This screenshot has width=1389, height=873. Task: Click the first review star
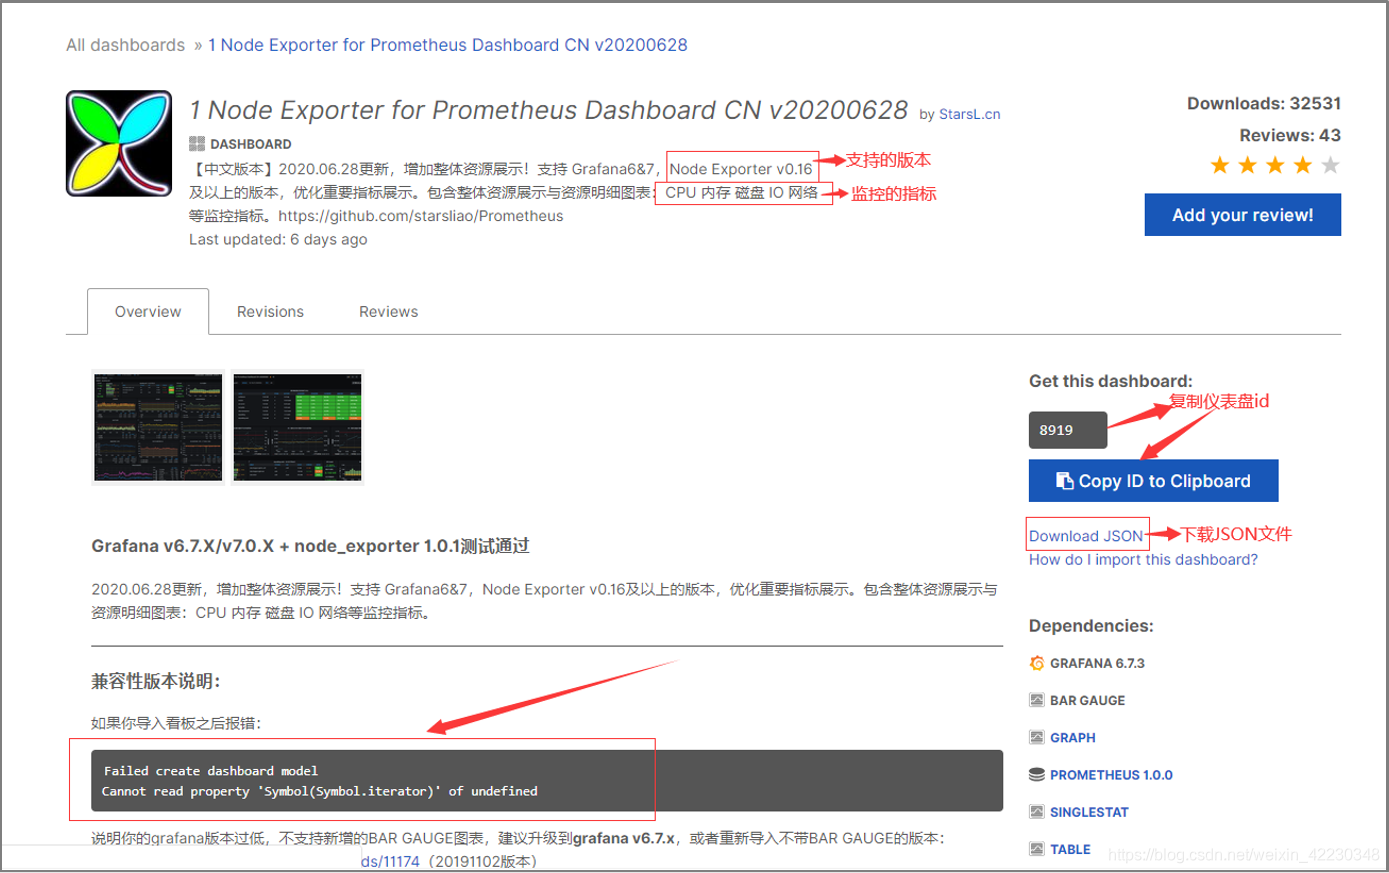[x=1220, y=165]
